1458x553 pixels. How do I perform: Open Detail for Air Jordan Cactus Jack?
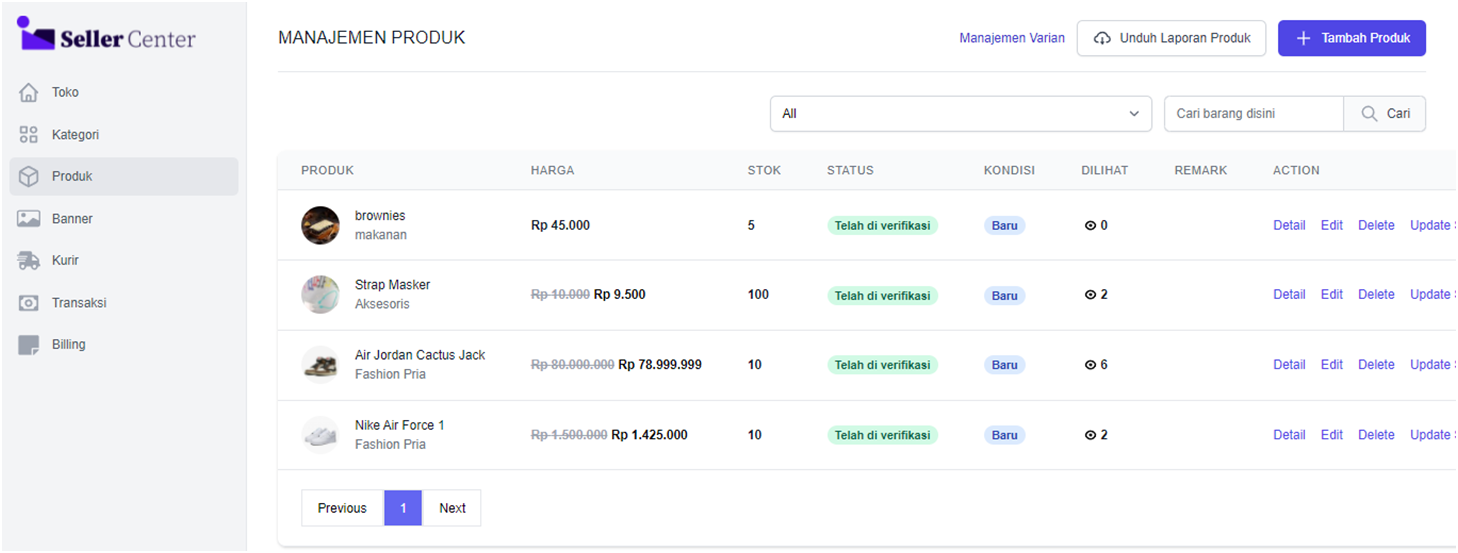1289,365
